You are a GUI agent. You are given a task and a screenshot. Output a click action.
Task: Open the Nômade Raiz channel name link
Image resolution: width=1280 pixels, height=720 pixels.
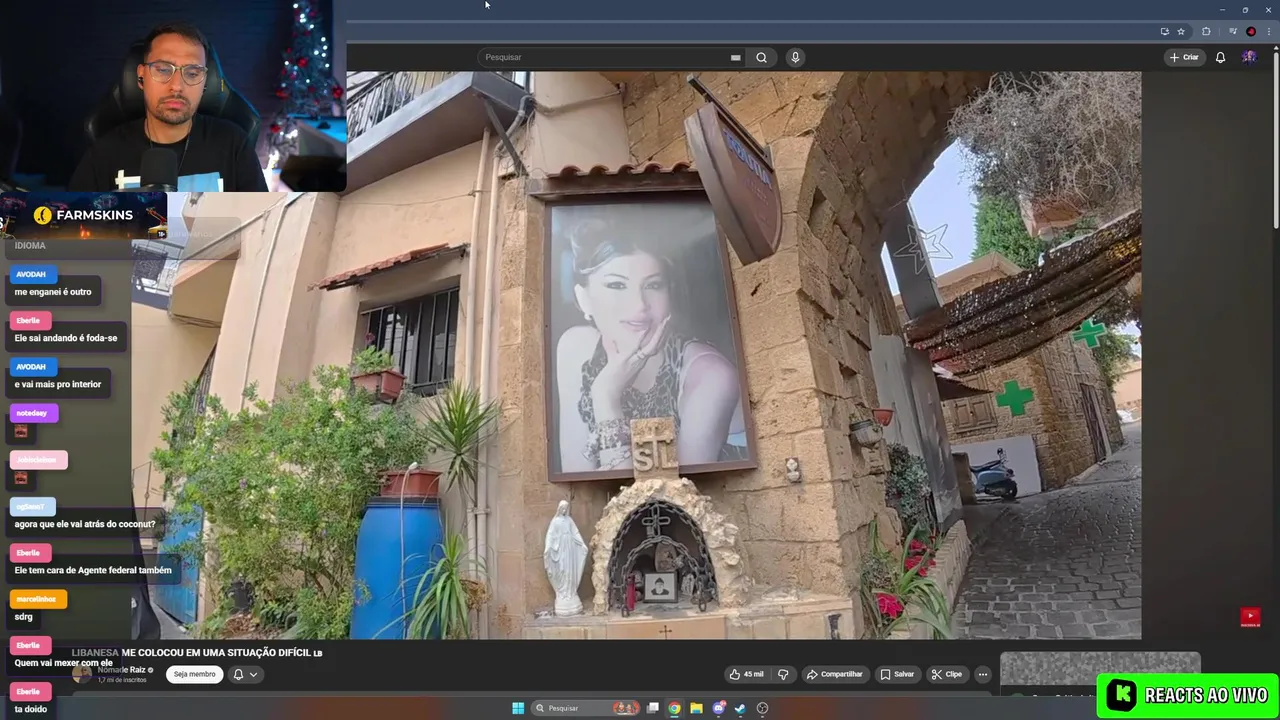tap(122, 669)
